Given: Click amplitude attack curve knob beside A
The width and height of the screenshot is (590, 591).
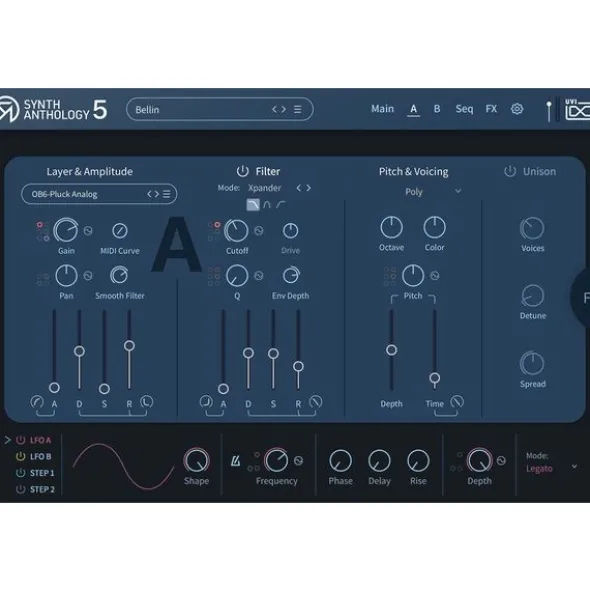Looking at the screenshot, I should 37,402.
